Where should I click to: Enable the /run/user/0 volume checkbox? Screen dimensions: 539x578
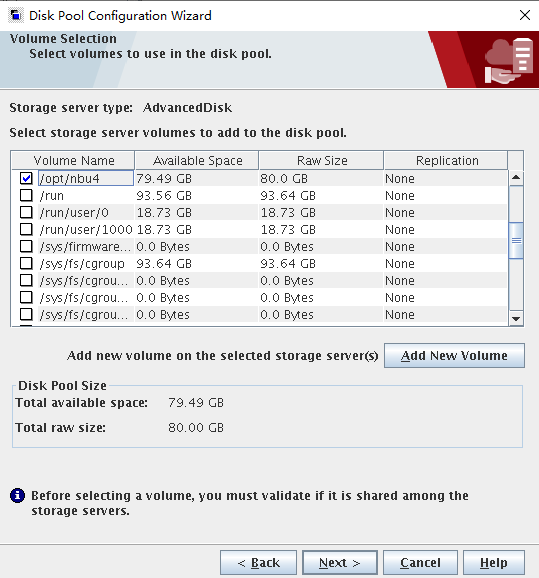coord(26,212)
